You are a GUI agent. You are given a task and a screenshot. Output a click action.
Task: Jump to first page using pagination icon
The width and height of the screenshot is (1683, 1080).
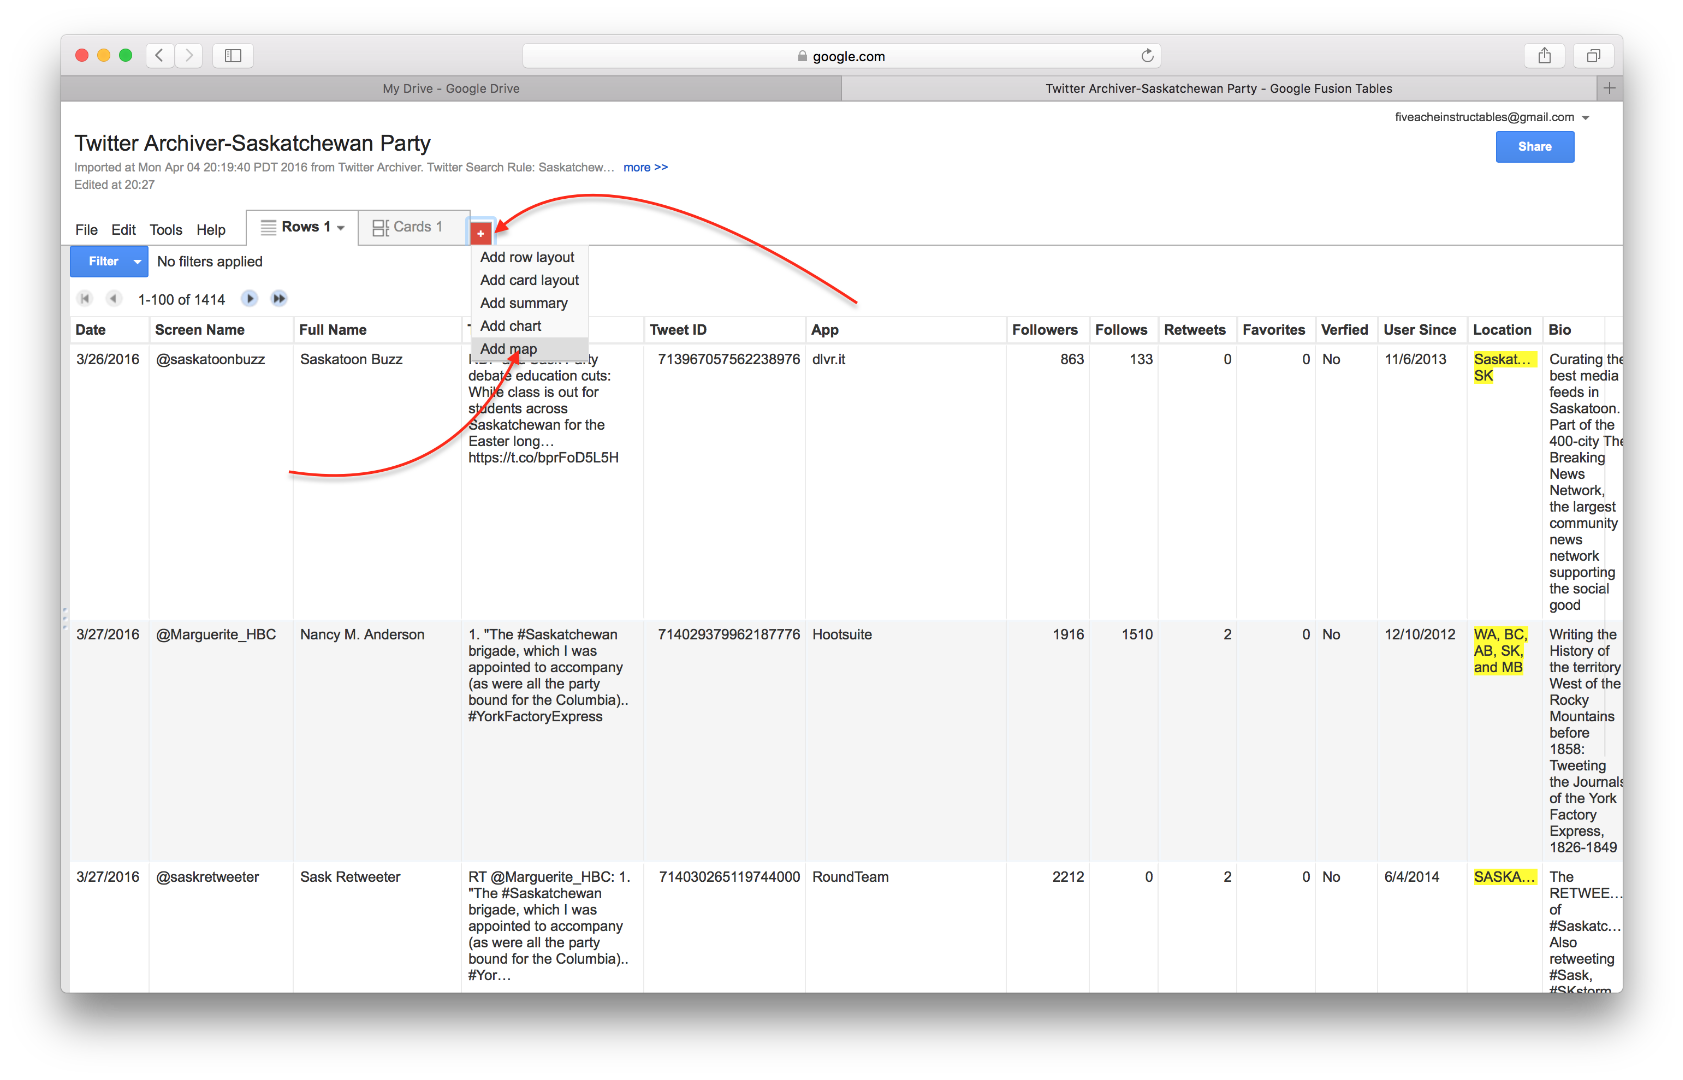click(84, 298)
